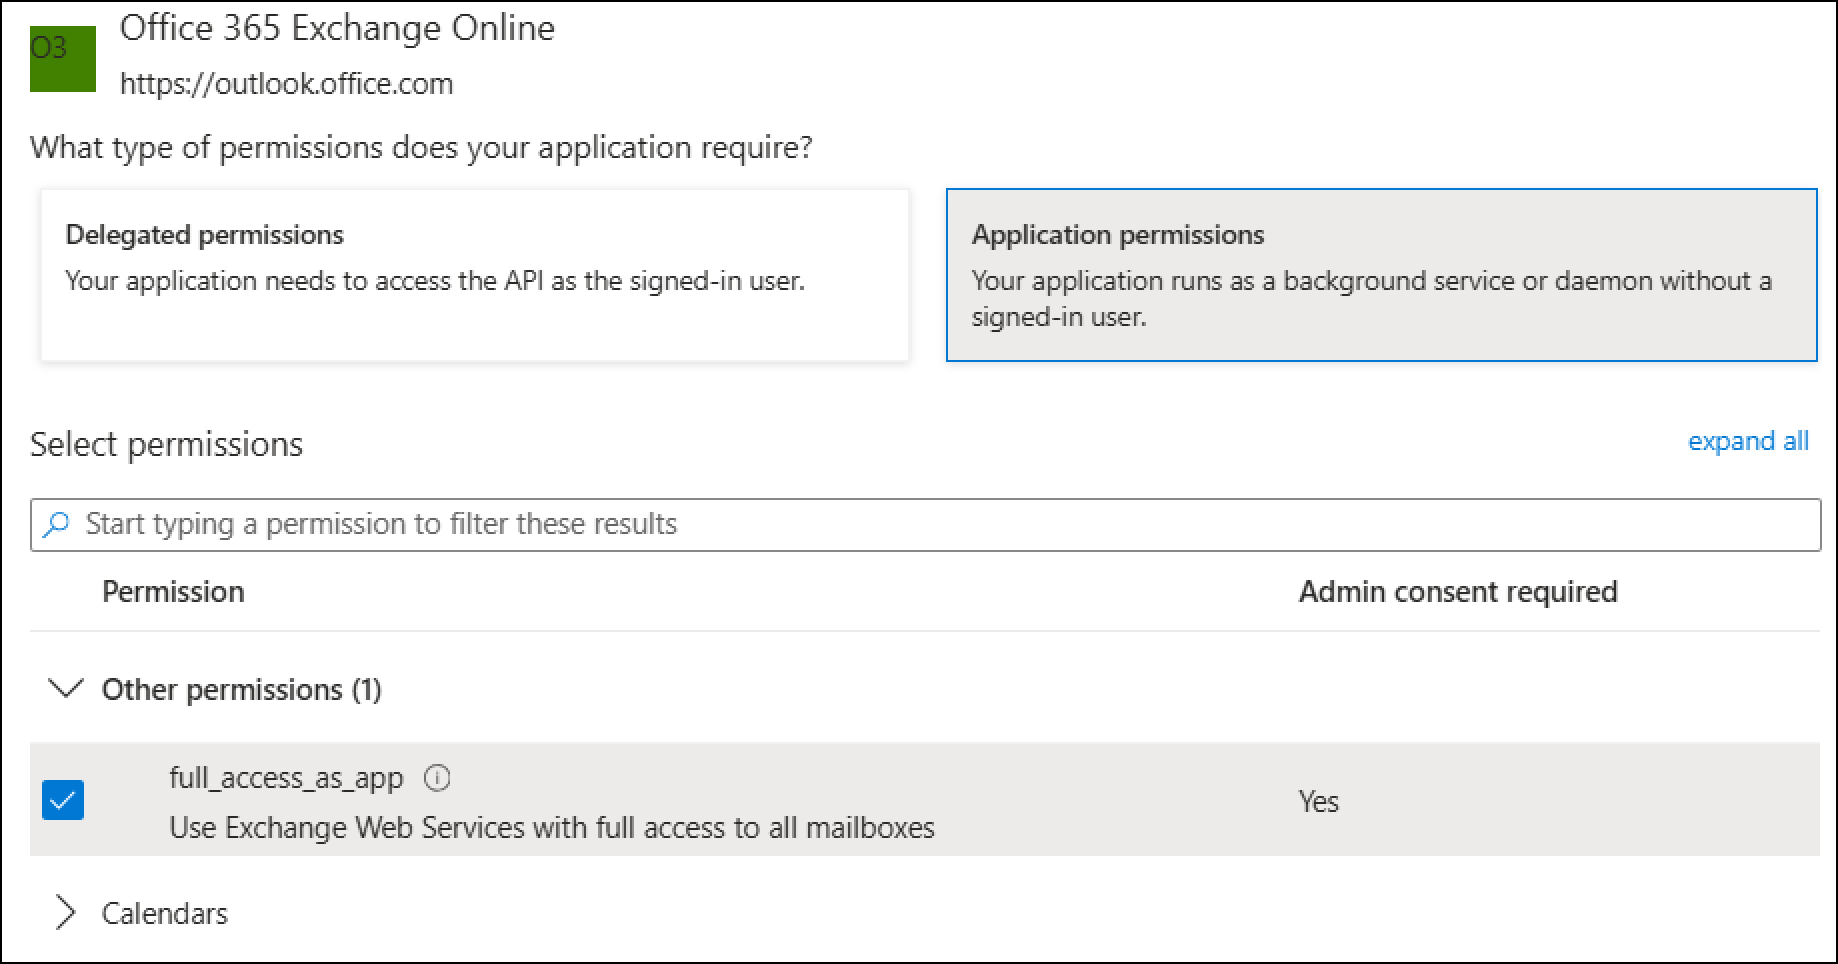Click the Select permissions heading
The width and height of the screenshot is (1838, 964).
(166, 444)
